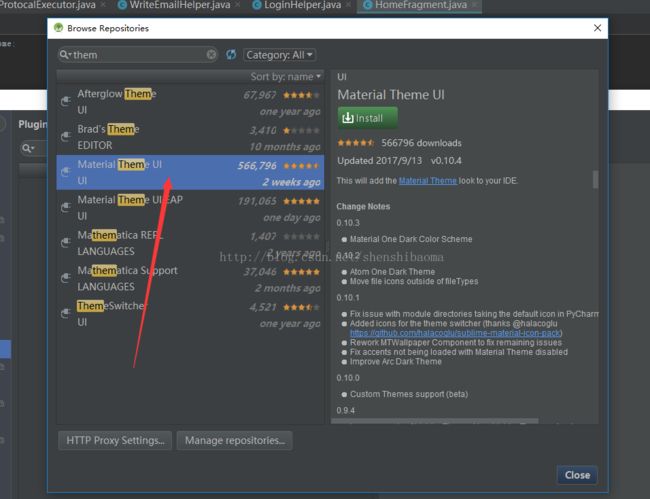650x499 pixels.
Task: Close the Browse Repositories dialog with Close button
Action: 577,475
